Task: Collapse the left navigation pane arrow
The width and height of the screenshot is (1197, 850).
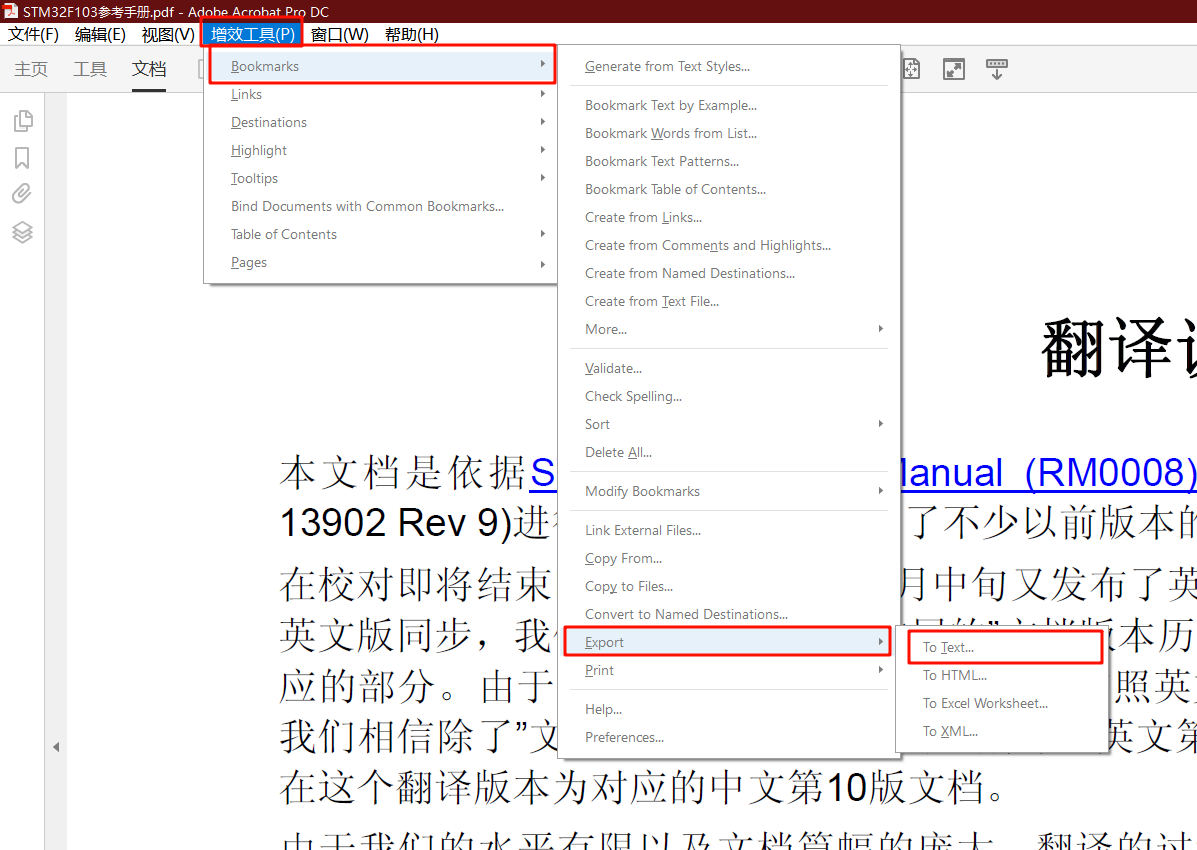Action: (56, 747)
